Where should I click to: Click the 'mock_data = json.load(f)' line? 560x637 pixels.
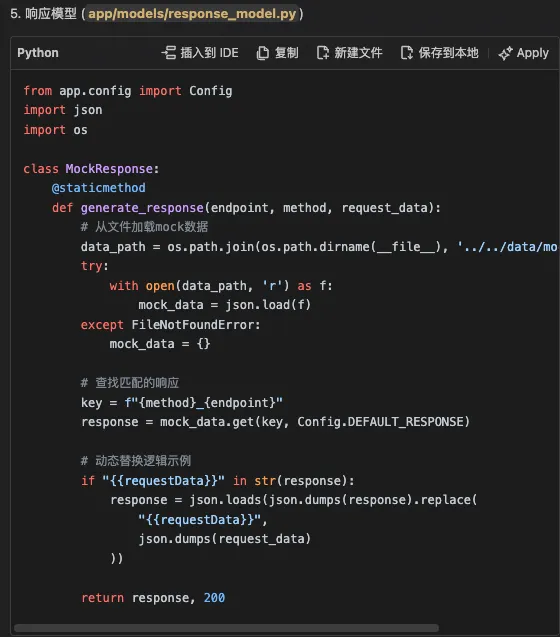(224, 305)
